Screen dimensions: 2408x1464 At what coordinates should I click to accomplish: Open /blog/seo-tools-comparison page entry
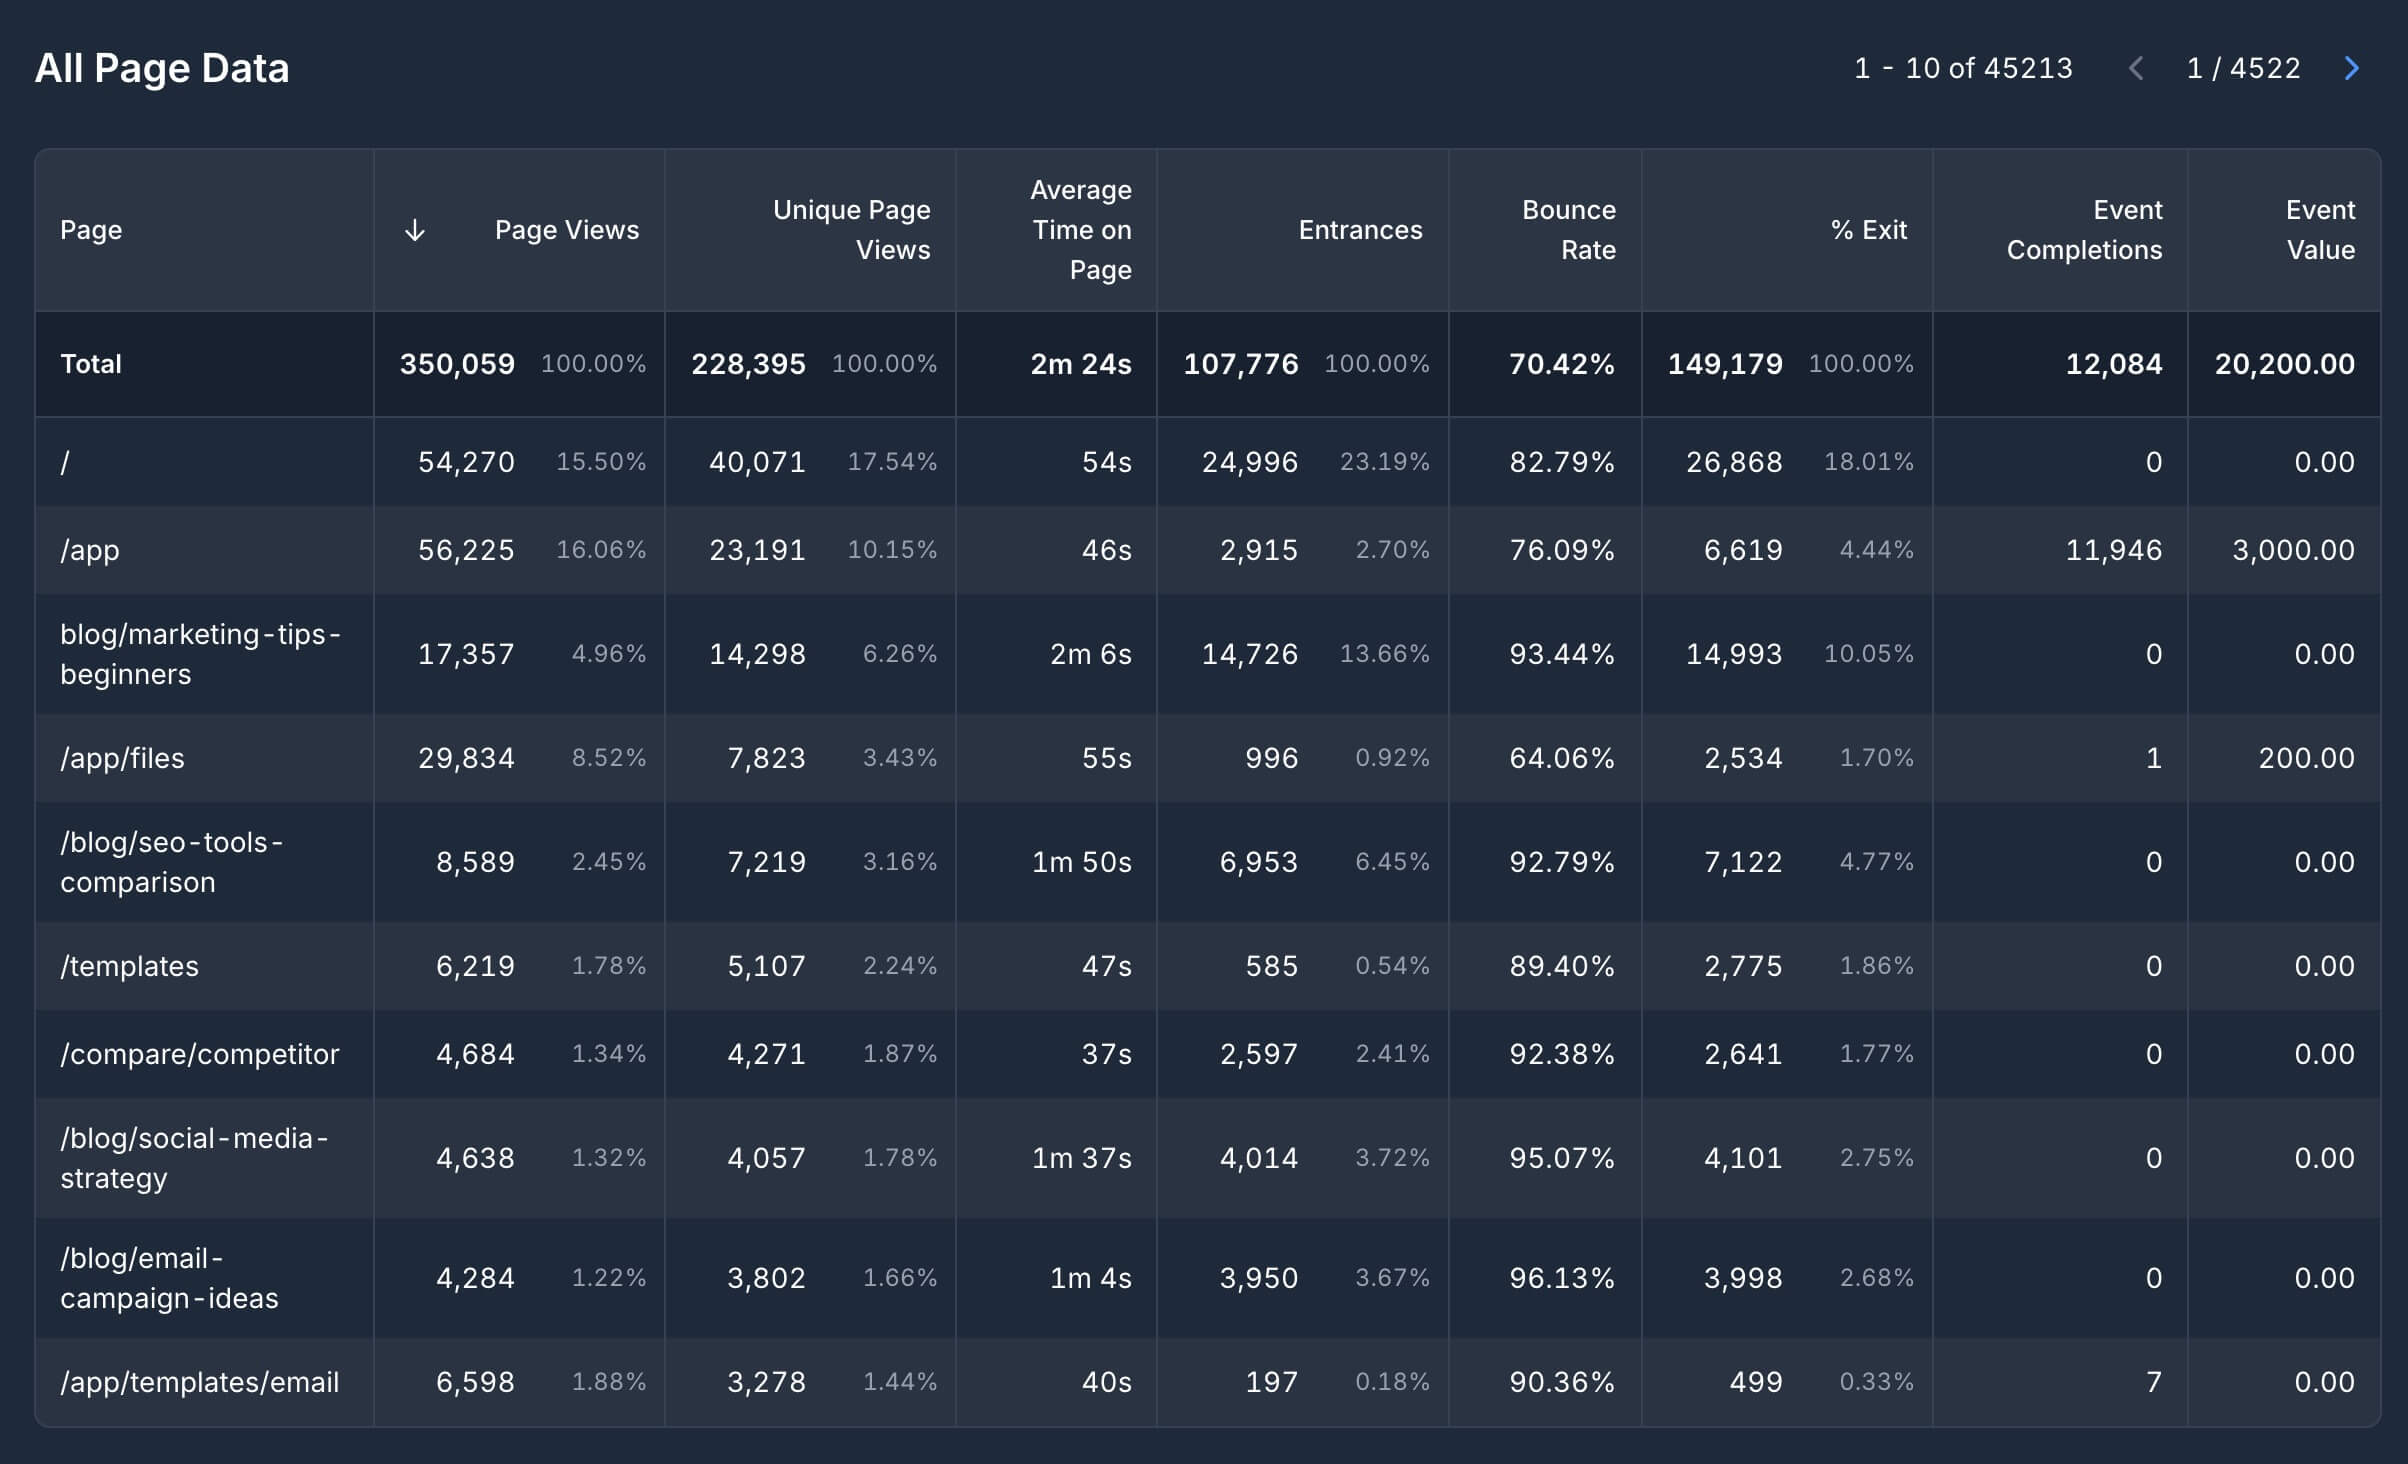(x=170, y=862)
